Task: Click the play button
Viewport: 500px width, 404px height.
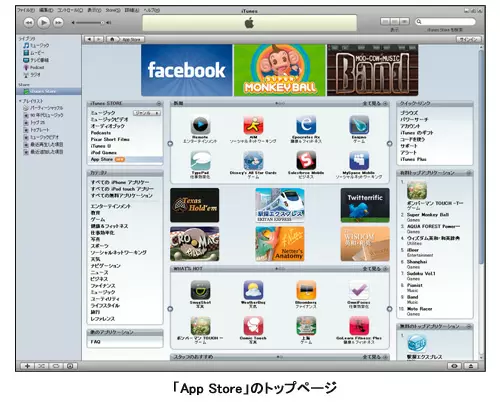Action: (x=43, y=23)
